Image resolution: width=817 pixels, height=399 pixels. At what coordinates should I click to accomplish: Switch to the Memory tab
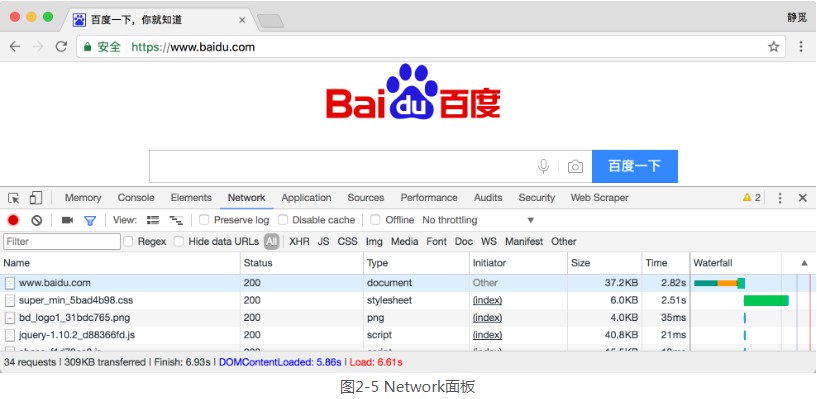[83, 198]
